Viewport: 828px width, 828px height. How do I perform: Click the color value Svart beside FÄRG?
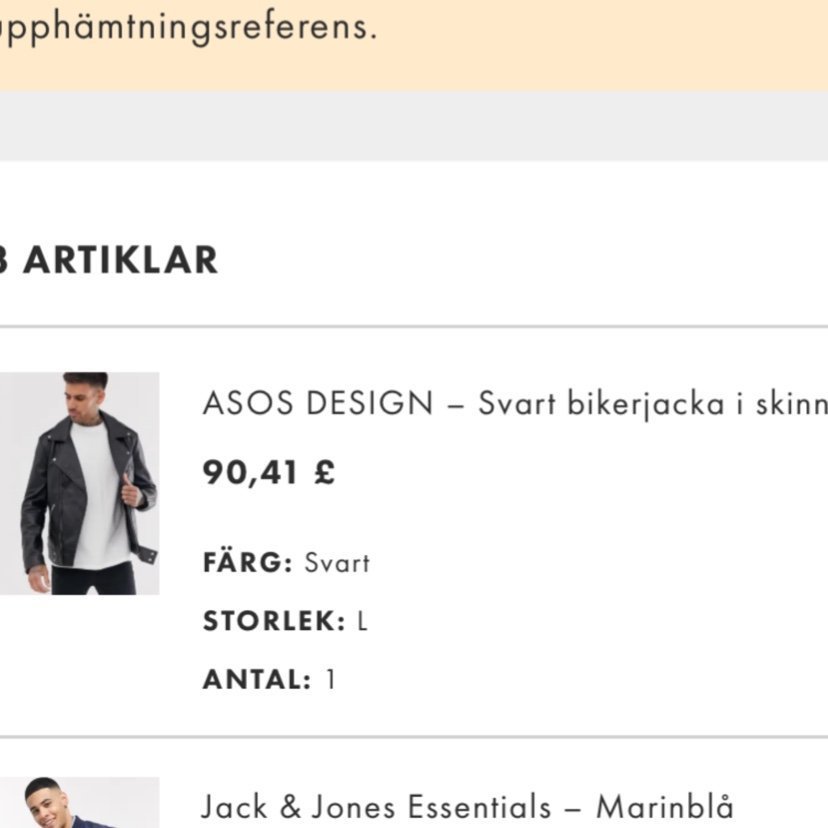[337, 563]
